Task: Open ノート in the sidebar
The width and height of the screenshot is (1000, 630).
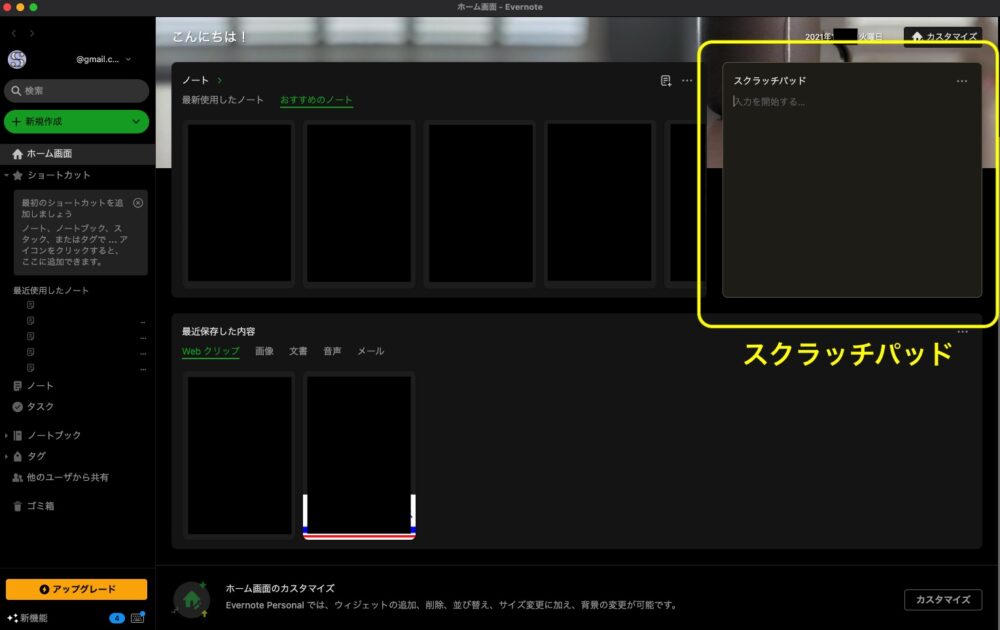Action: point(40,386)
